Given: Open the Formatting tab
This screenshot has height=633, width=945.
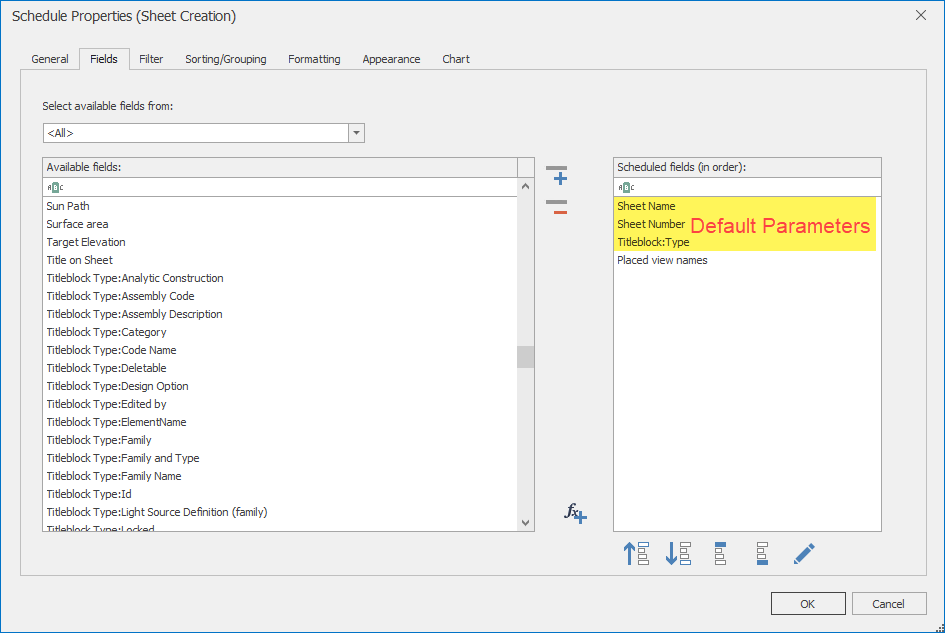Looking at the screenshot, I should 314,59.
